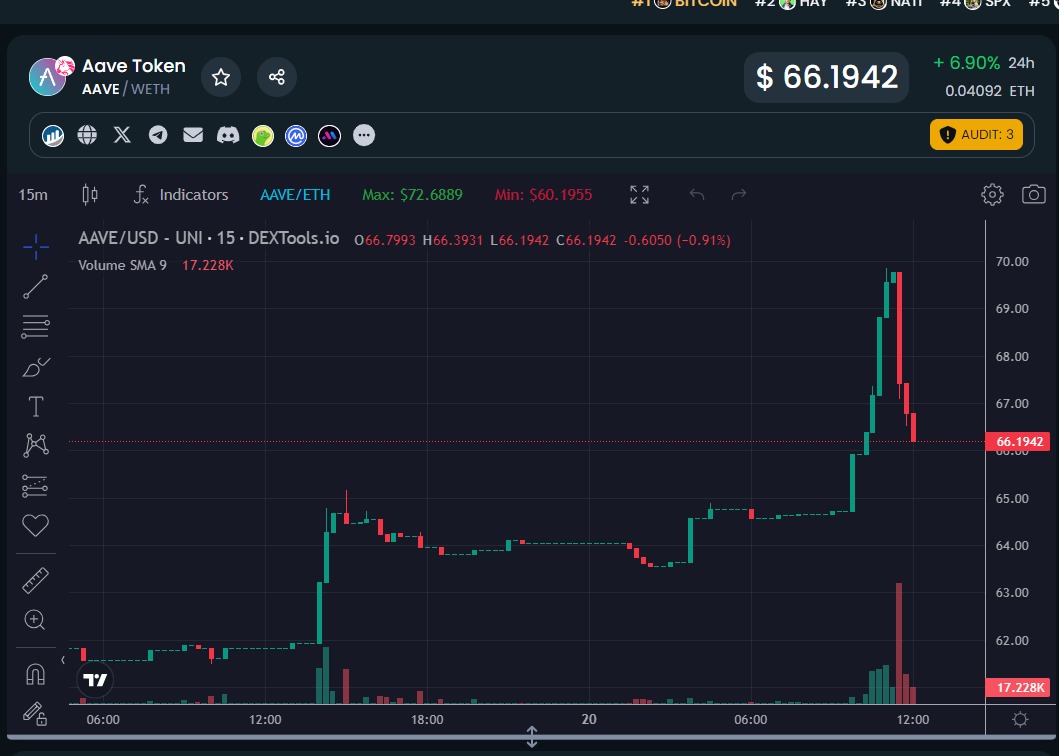Open the share icon next to Aave Token
The image size is (1059, 756).
(x=277, y=77)
